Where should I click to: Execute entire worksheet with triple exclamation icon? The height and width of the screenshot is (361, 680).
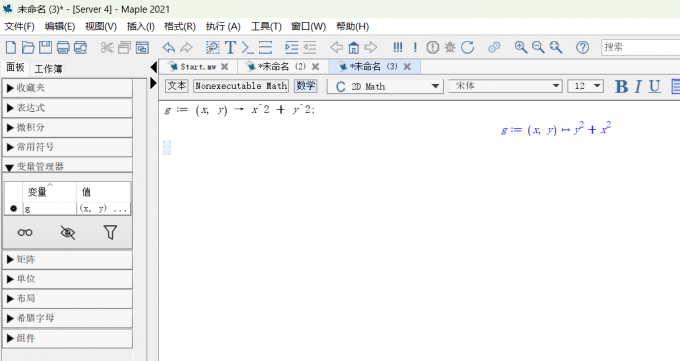pyautogui.click(x=398, y=47)
